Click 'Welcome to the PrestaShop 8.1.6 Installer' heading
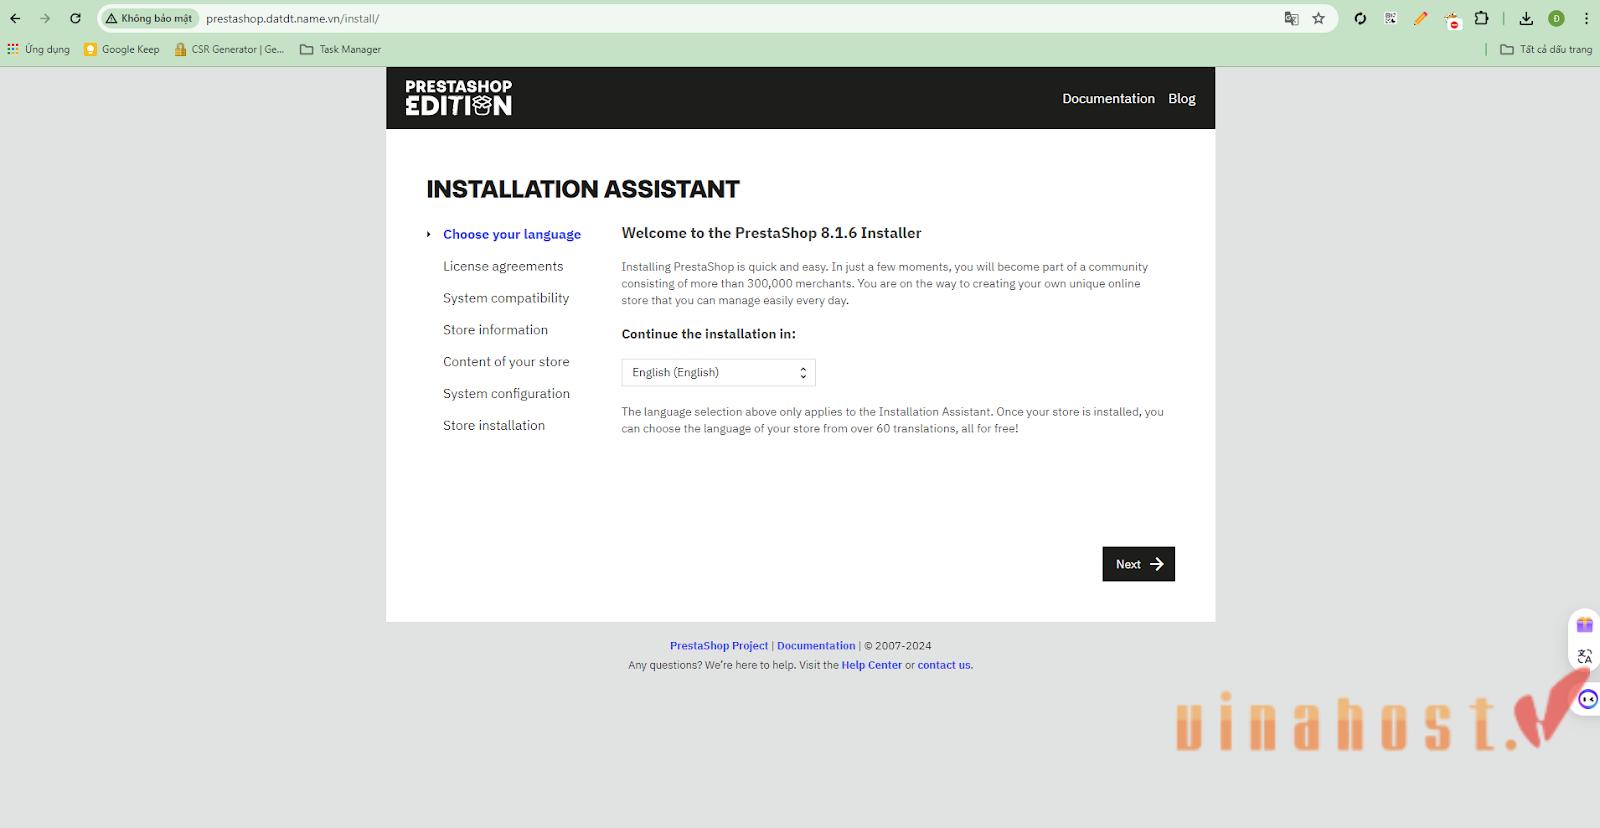The width and height of the screenshot is (1600, 828). (771, 233)
